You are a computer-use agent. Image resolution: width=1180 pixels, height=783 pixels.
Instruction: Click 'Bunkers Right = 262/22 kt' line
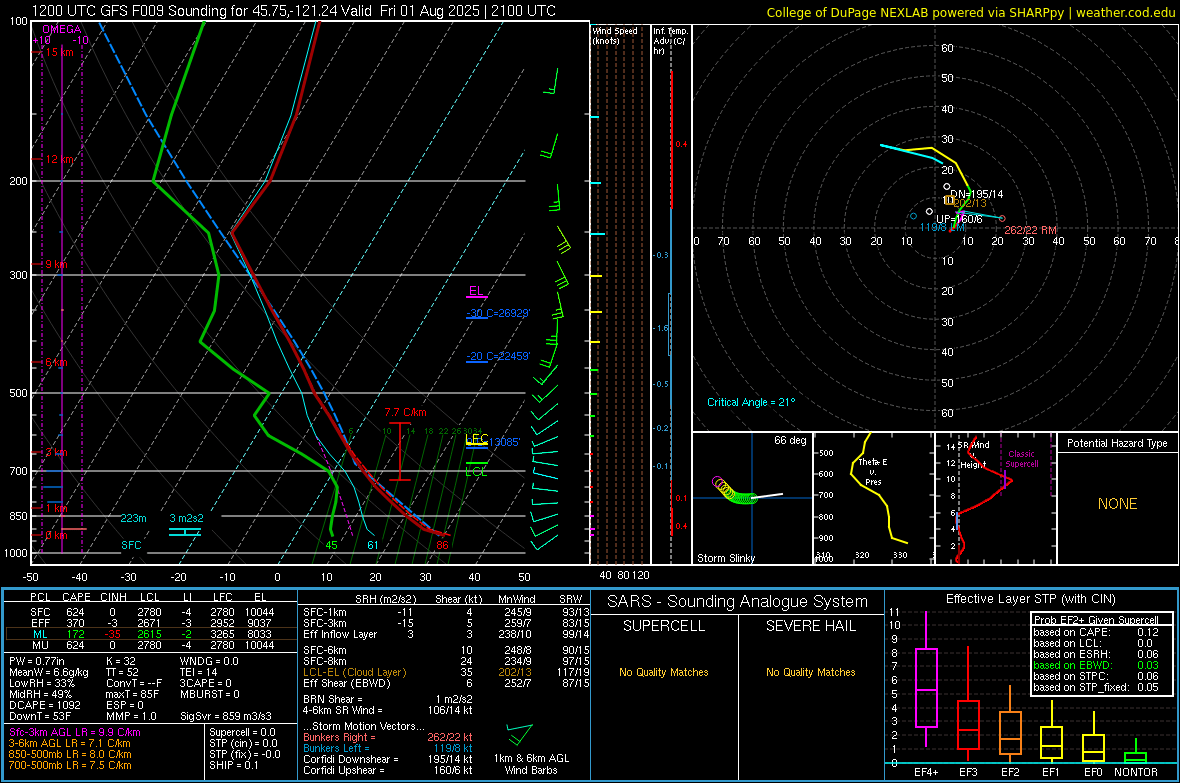(x=388, y=737)
